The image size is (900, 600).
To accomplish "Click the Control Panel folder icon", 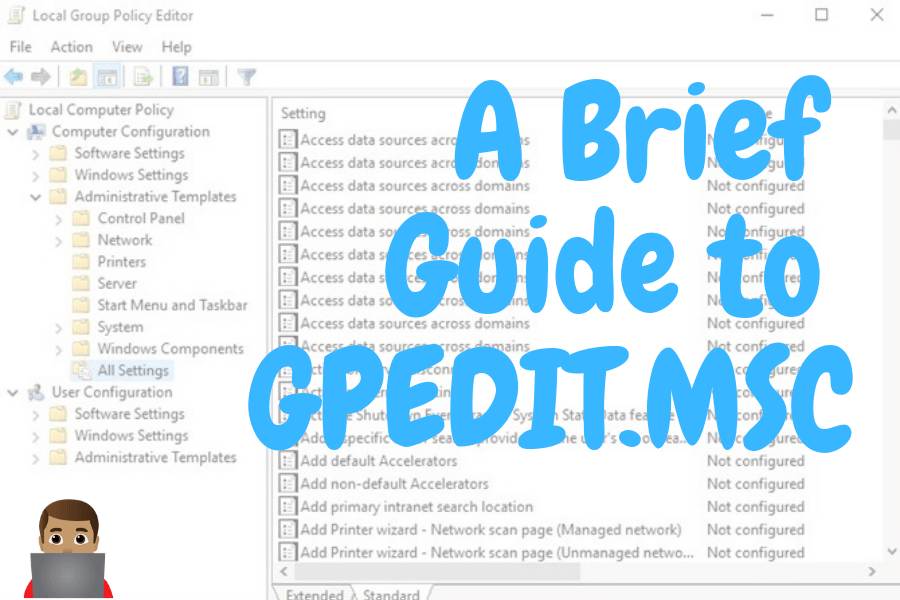I will click(x=81, y=218).
